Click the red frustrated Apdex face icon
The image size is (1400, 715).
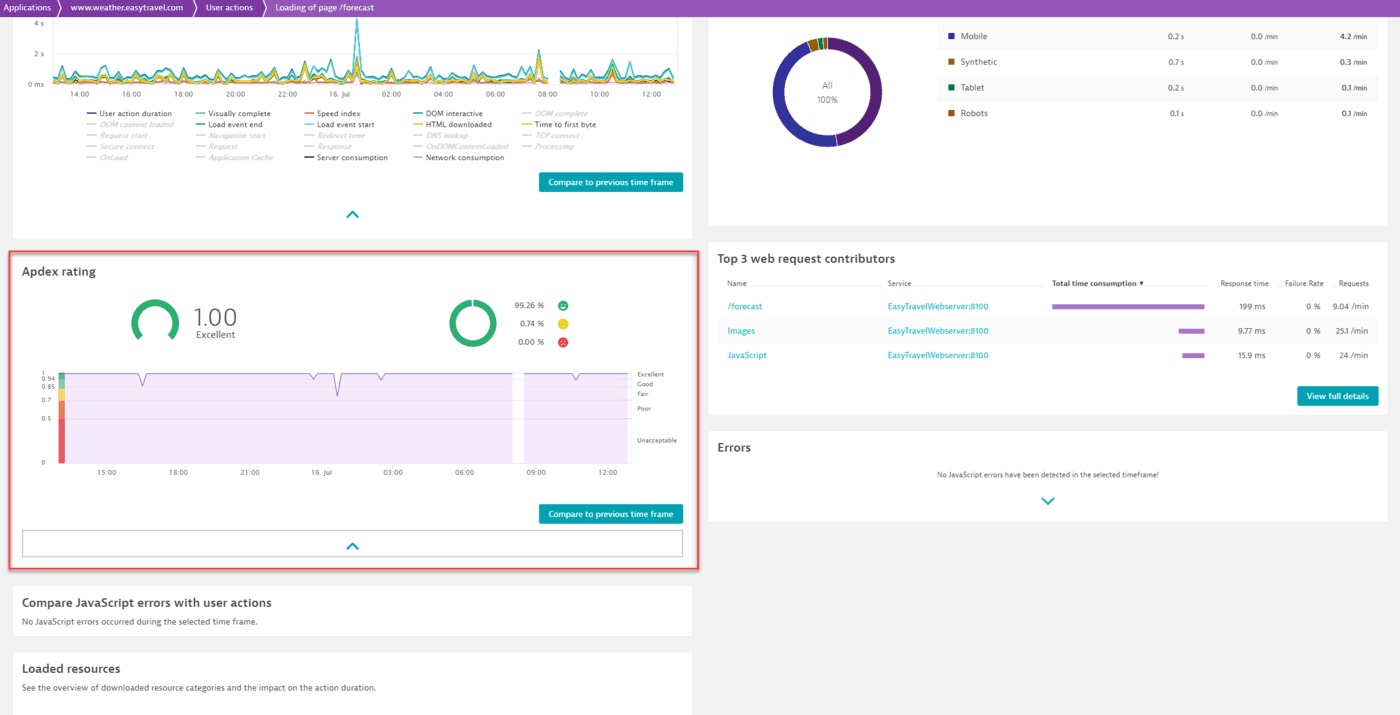tap(561, 342)
